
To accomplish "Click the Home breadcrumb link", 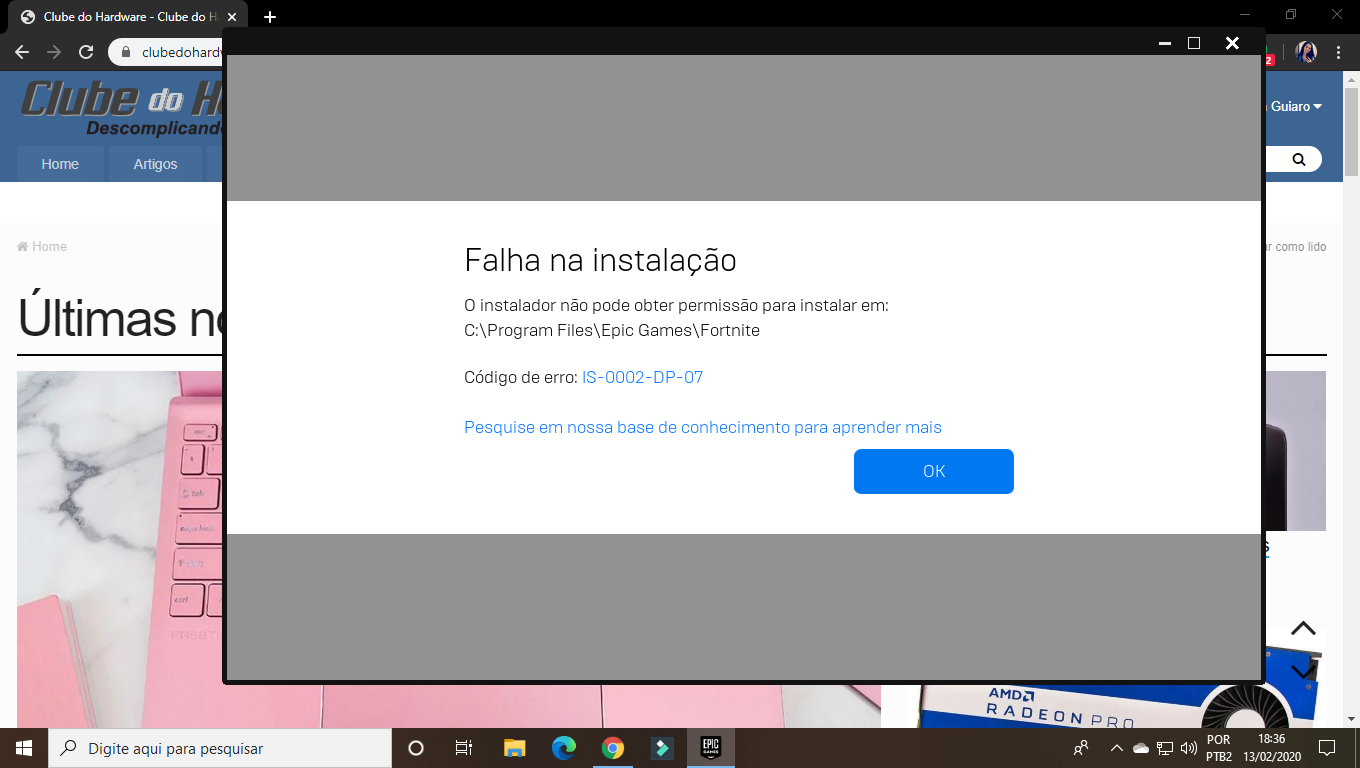I will (x=42, y=246).
